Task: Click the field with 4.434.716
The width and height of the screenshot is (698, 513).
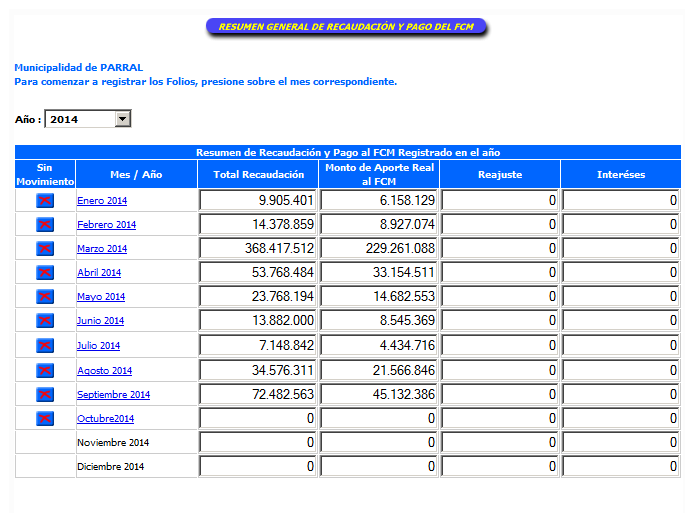Action: point(379,346)
